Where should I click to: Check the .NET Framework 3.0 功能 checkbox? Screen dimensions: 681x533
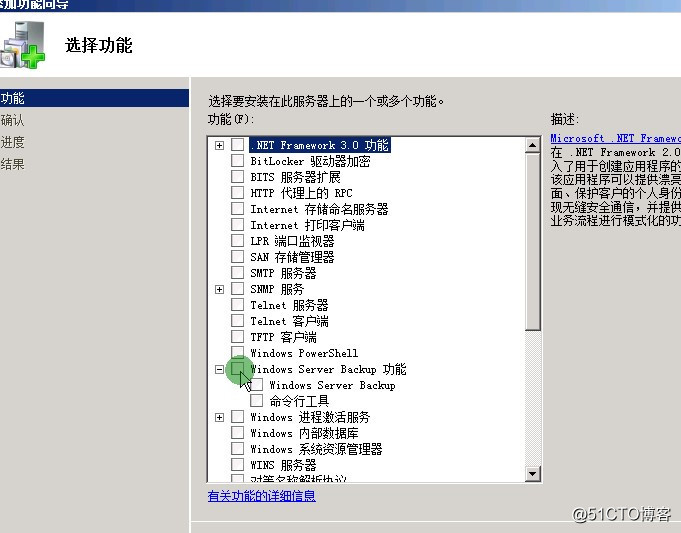click(x=237, y=145)
